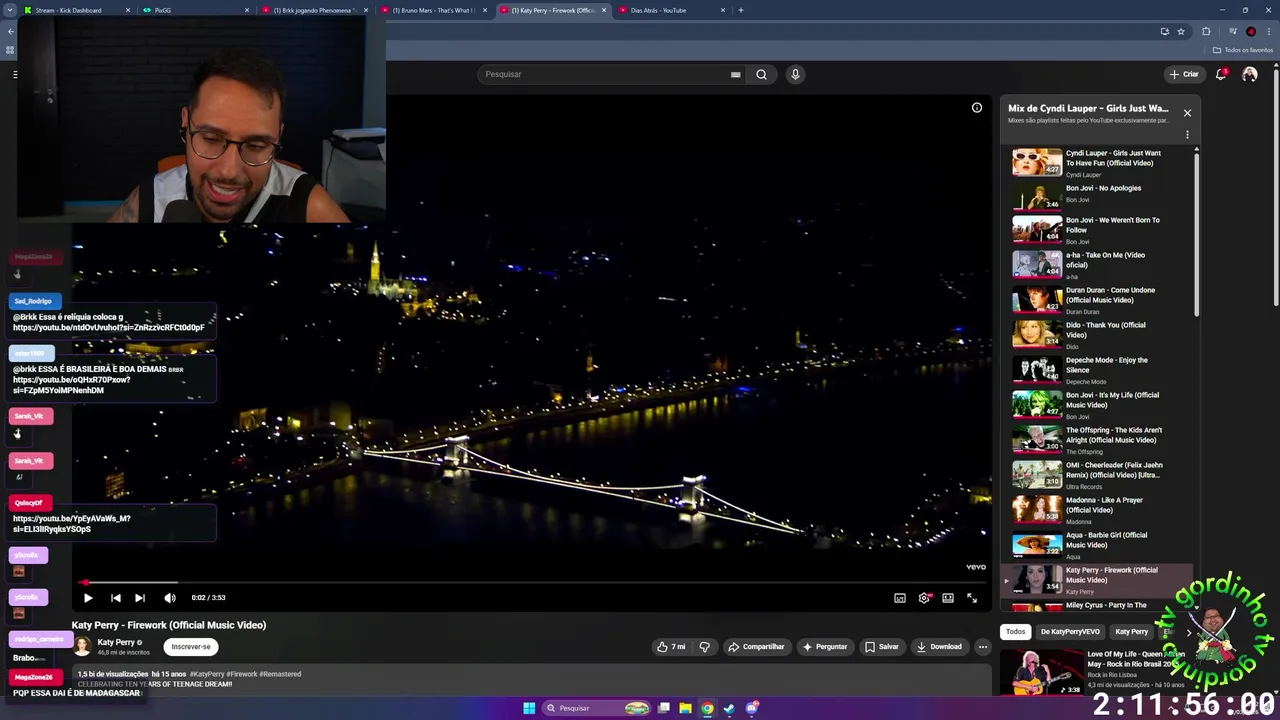The width and height of the screenshot is (1280, 720).
Task: Select the De KatyPerryVEVO filter chip
Action: tap(1070, 632)
